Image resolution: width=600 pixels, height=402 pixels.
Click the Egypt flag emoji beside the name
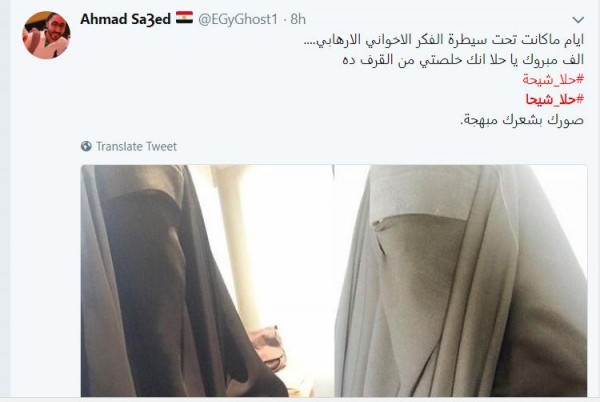(184, 18)
